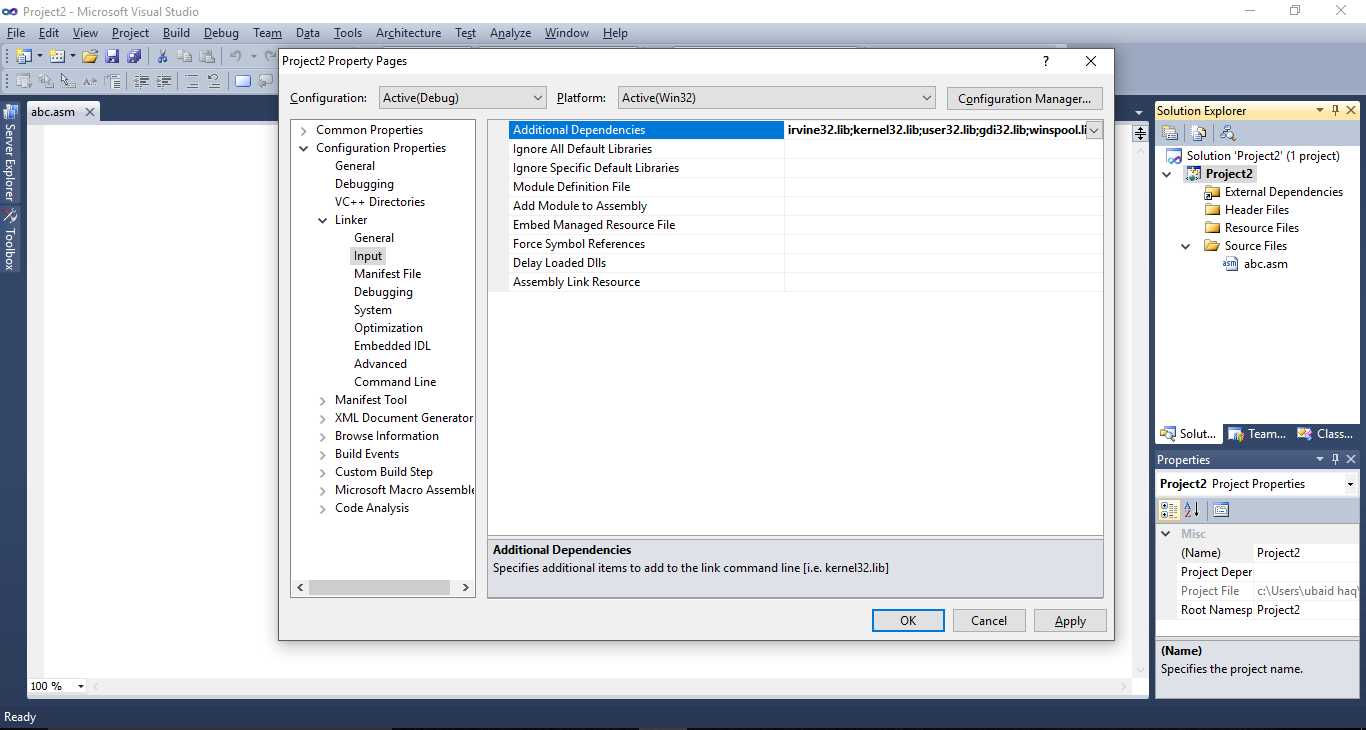This screenshot has width=1366, height=730.
Task: Pin the Solution Explorer panel
Action: (x=1334, y=109)
